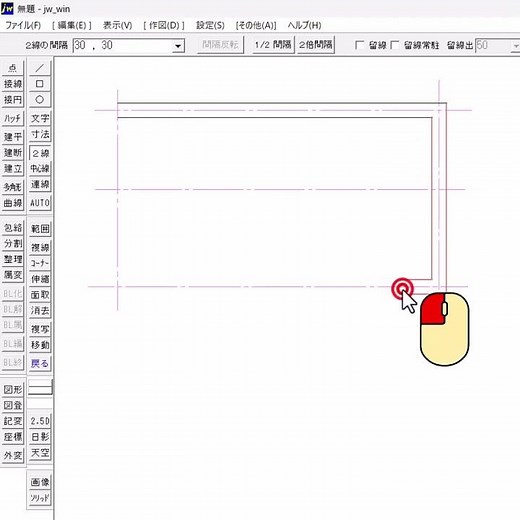
Task: Click the 1/2 間隔 button
Action: coord(273,45)
